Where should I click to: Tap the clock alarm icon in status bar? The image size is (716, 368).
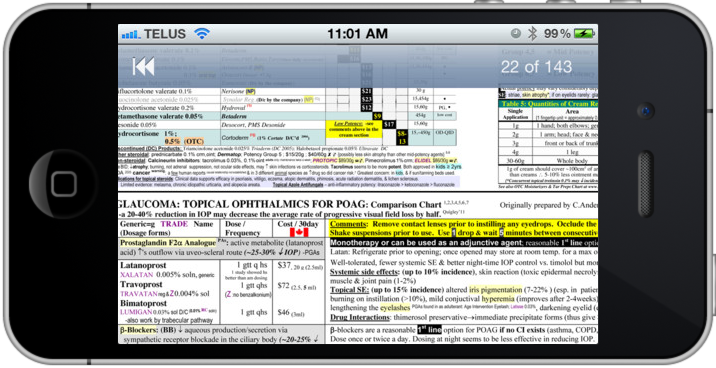click(516, 33)
